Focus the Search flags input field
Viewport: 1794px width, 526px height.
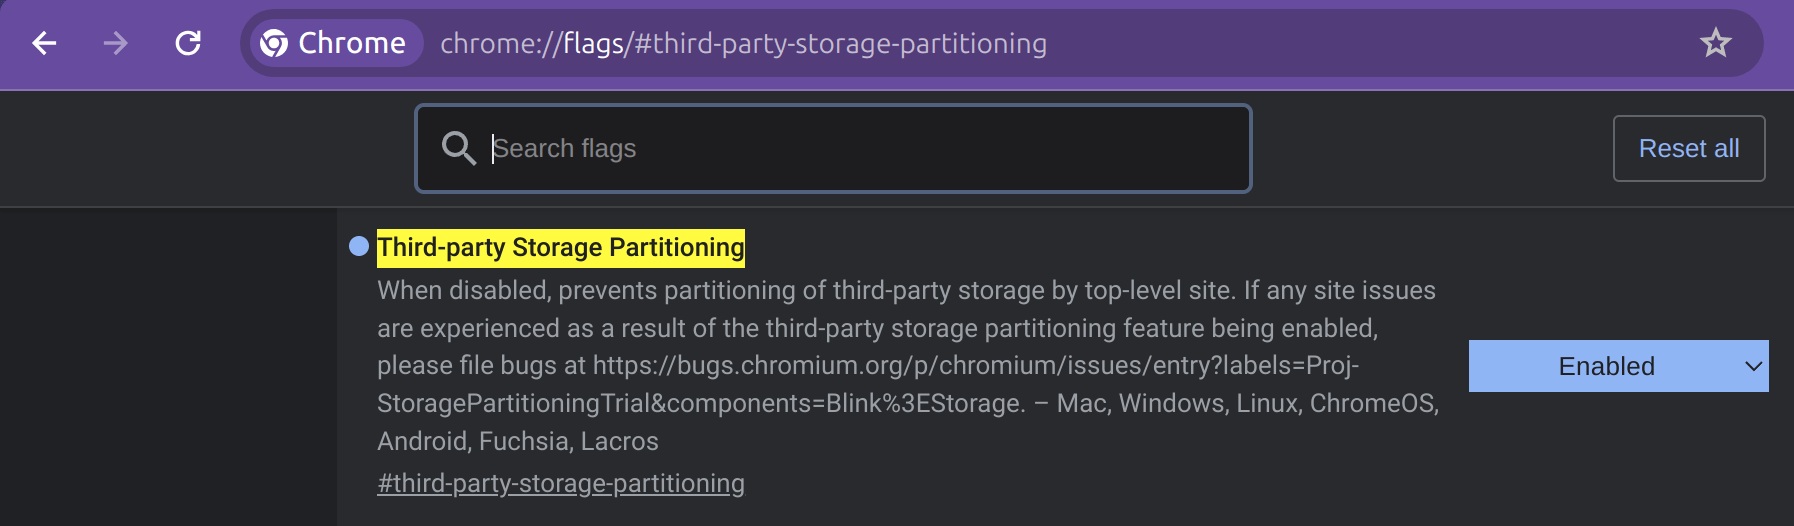[x=860, y=148]
